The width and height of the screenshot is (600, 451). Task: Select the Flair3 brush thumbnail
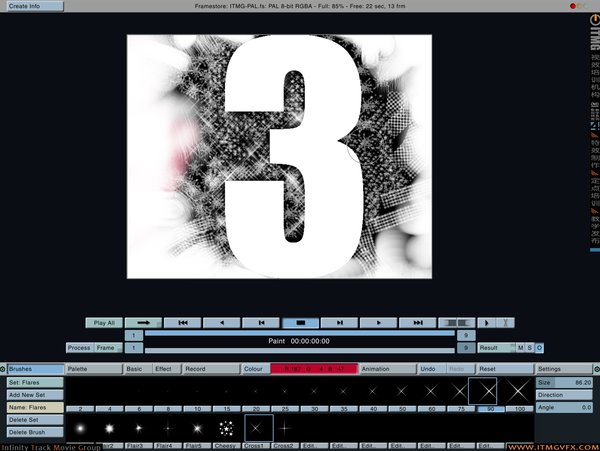139,428
